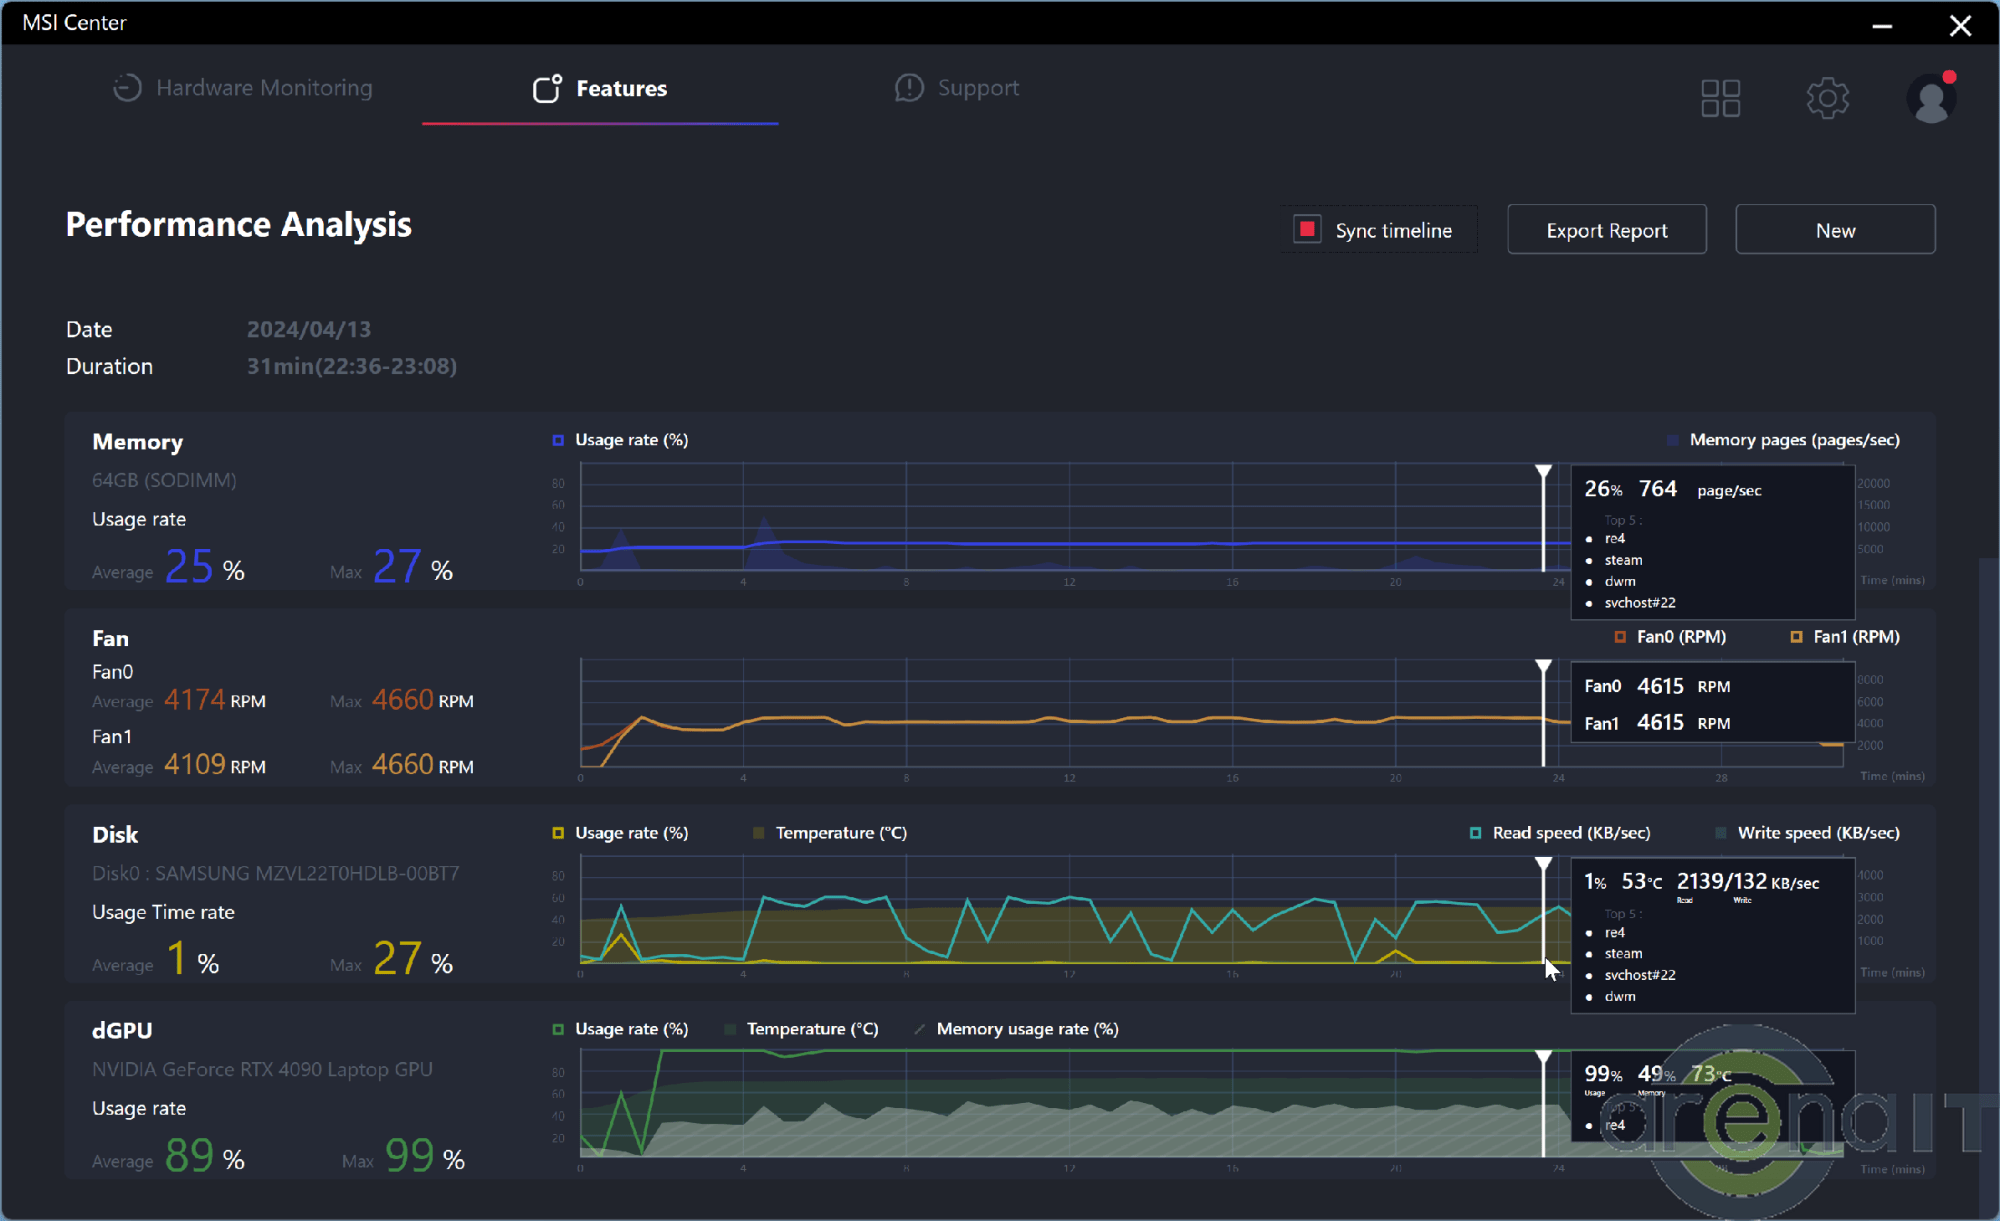Click the Support chat bubble icon
This screenshot has height=1221, width=2000.
tap(908, 88)
